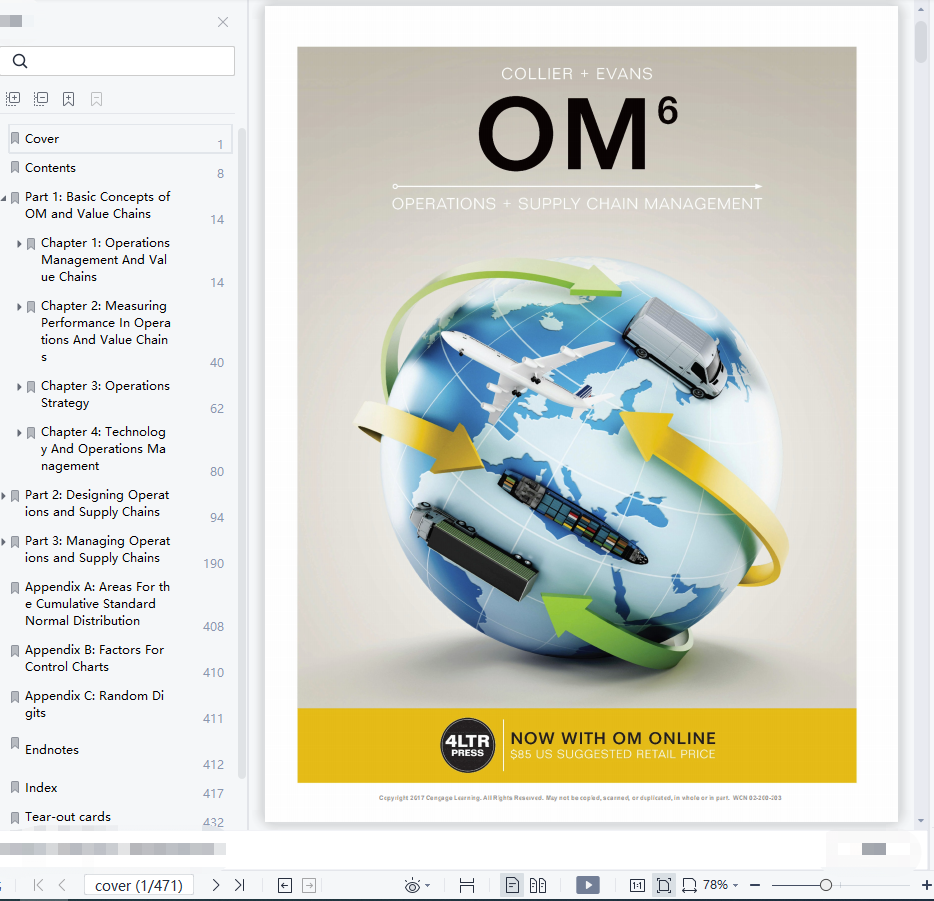Start the slideshow play button
The height and width of the screenshot is (901, 934).
click(x=588, y=886)
